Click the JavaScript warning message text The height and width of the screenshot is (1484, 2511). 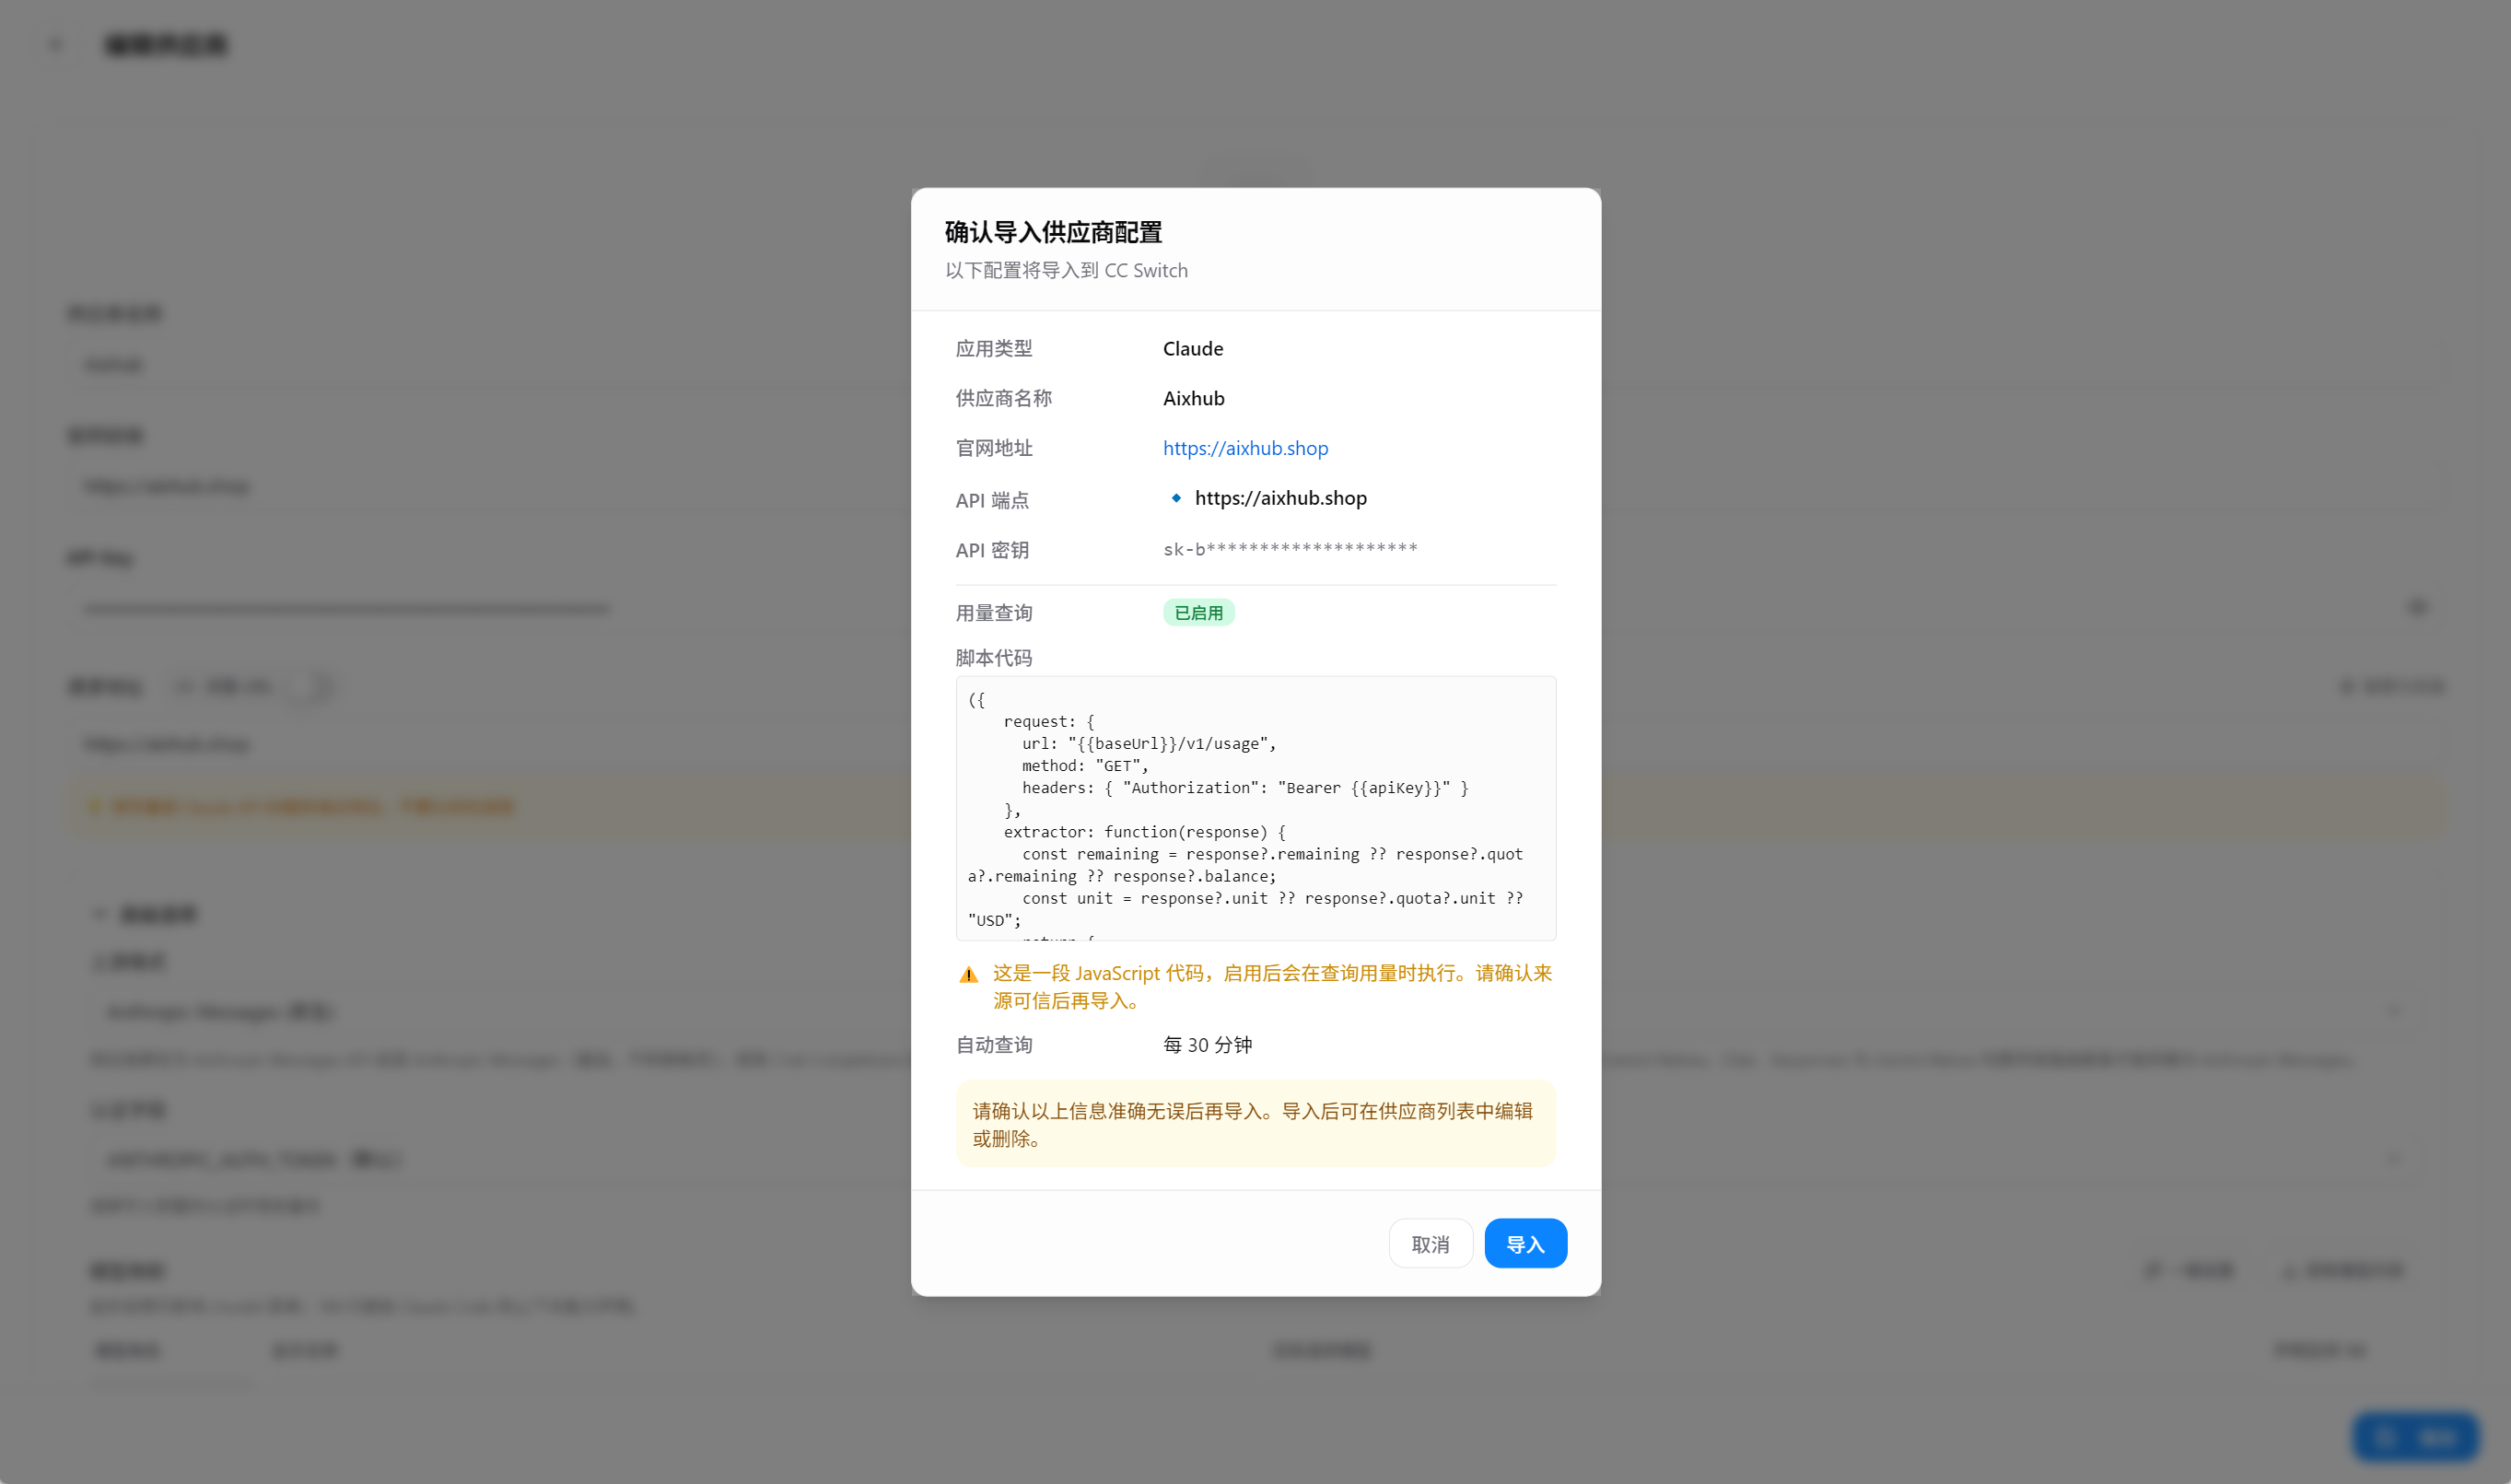pos(1272,987)
